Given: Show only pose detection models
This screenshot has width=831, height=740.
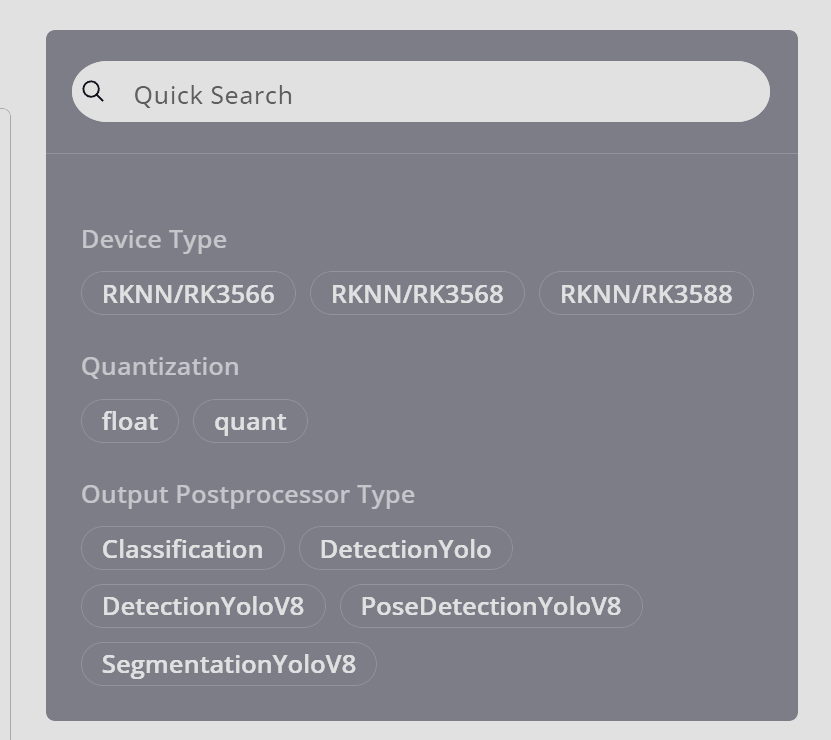Looking at the screenshot, I should pos(491,606).
